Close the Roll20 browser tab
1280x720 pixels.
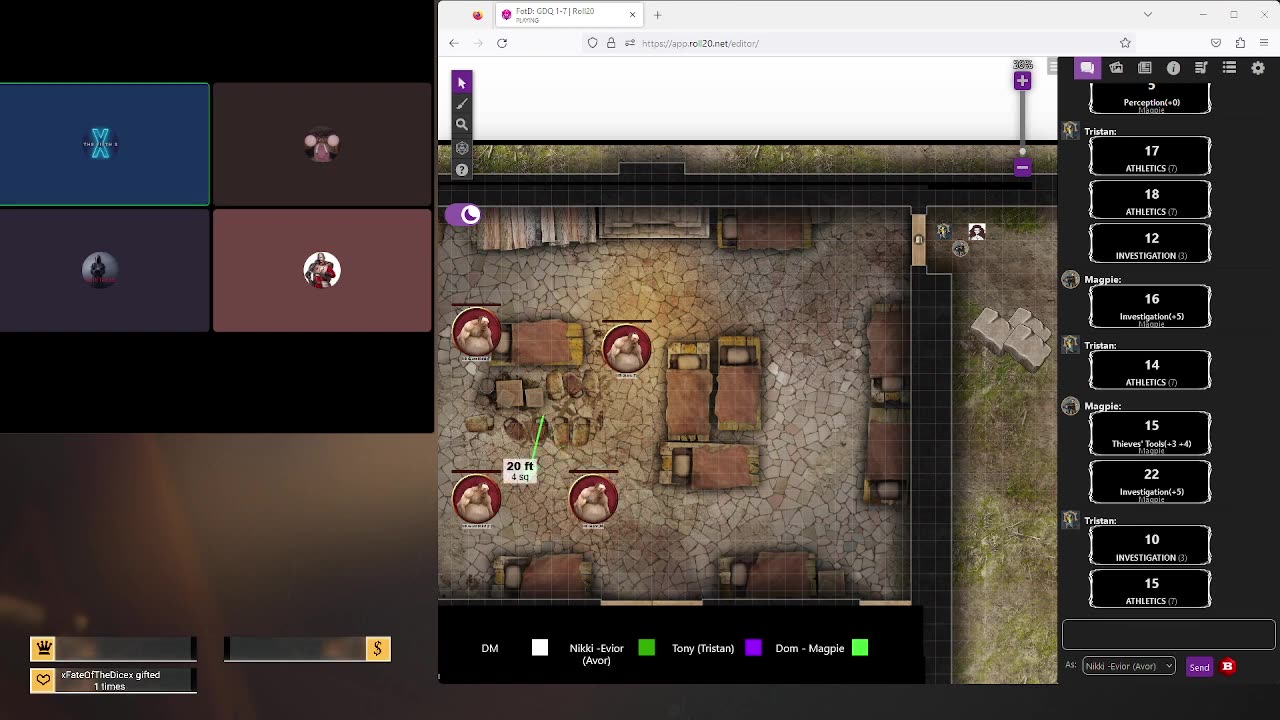[632, 14]
